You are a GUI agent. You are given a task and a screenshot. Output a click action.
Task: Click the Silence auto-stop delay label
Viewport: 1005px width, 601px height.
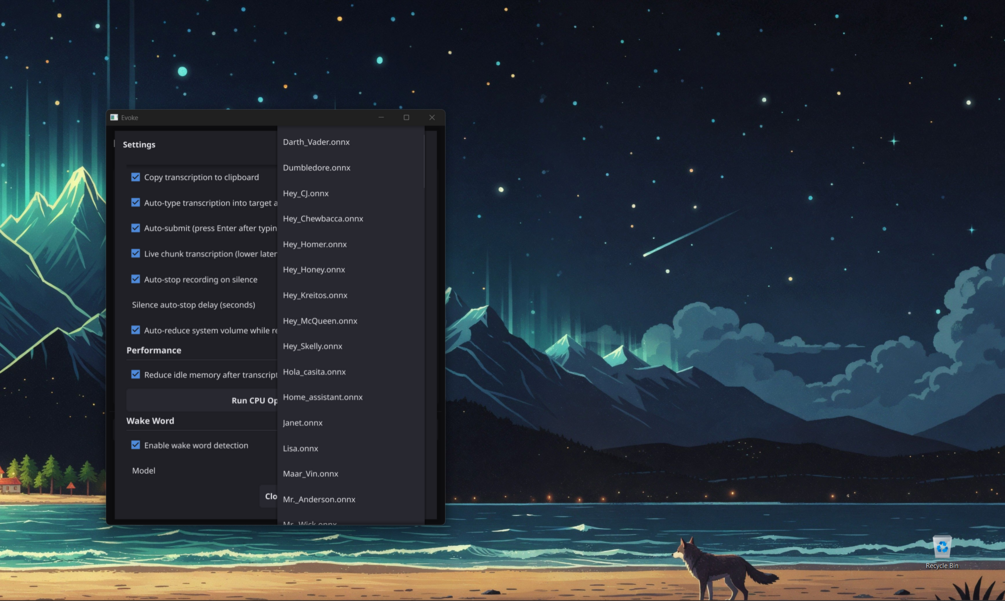point(194,305)
